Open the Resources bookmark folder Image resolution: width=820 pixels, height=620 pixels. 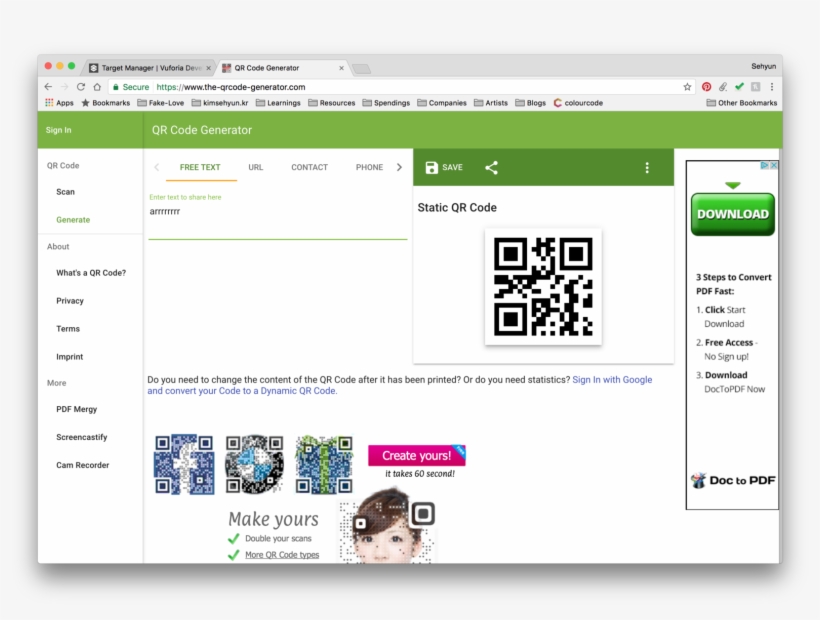click(332, 103)
